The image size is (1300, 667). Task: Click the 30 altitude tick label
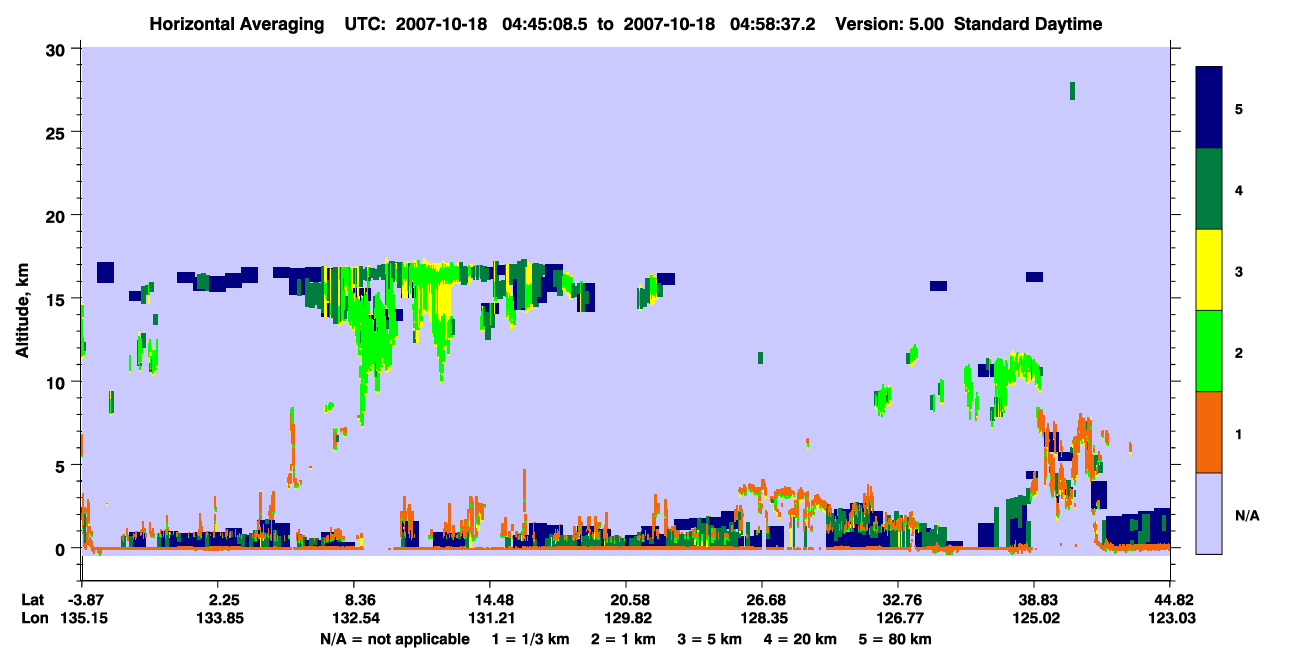58,49
